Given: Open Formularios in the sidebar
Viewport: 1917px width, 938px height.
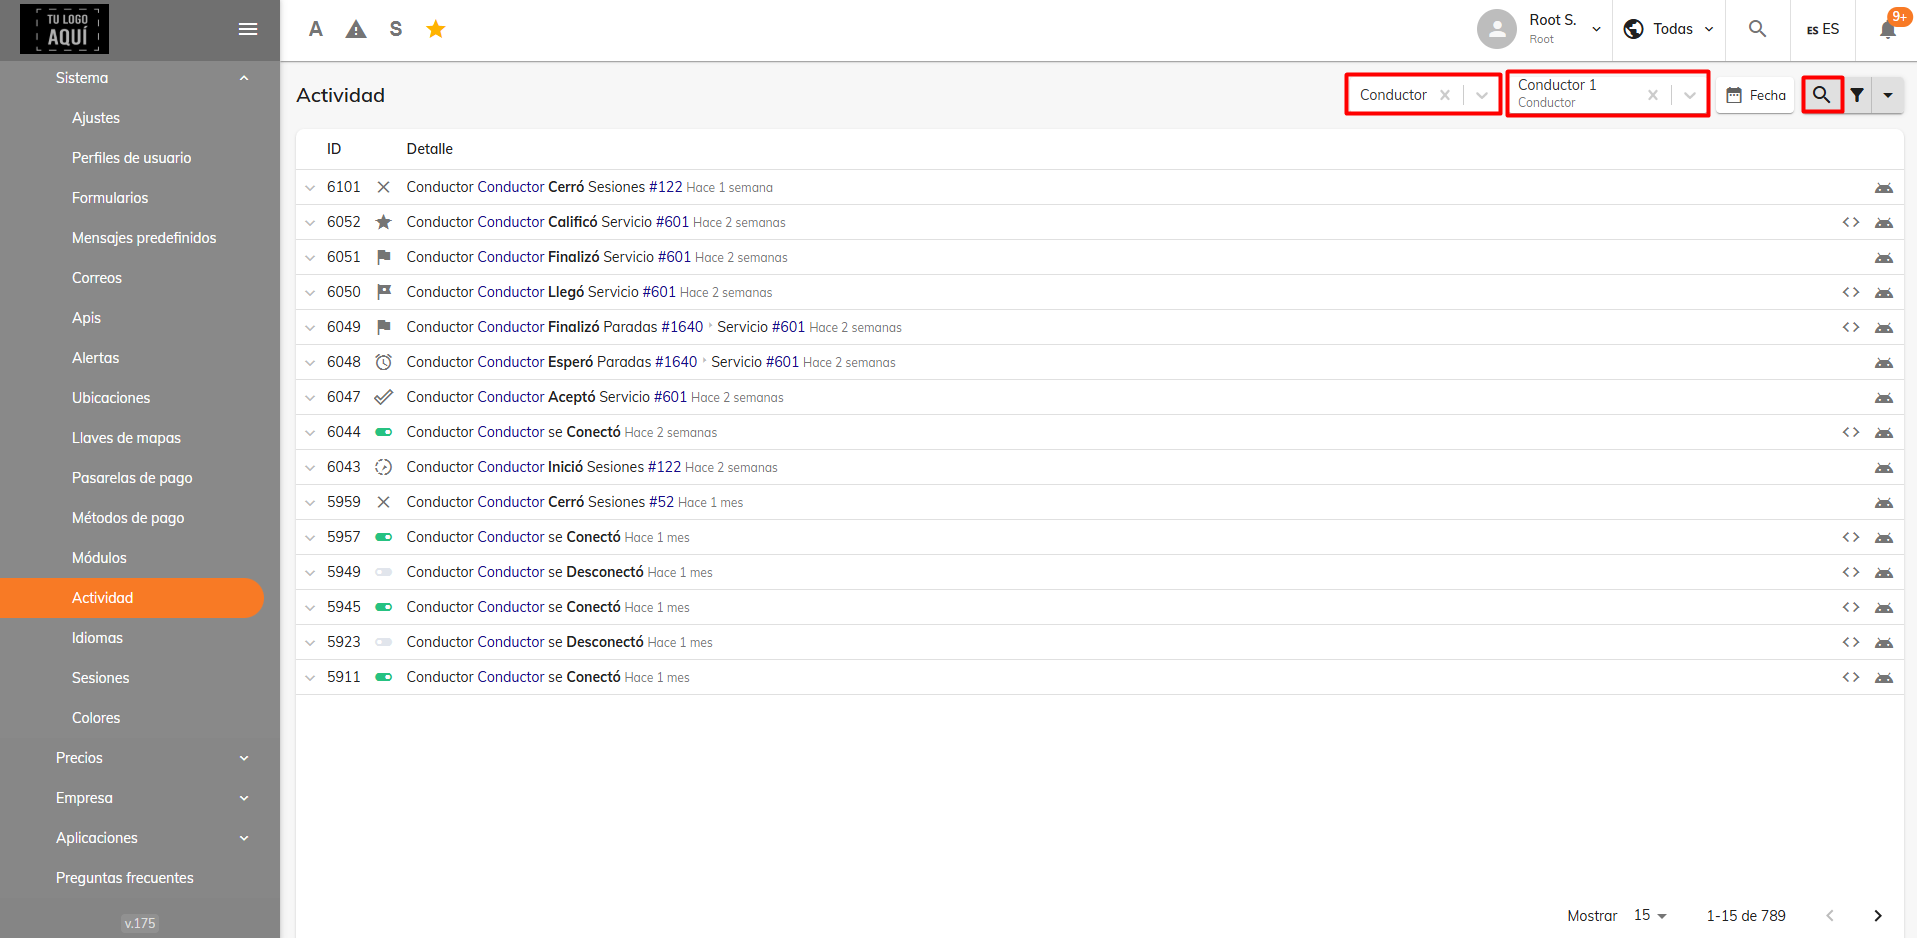Looking at the screenshot, I should (x=110, y=198).
